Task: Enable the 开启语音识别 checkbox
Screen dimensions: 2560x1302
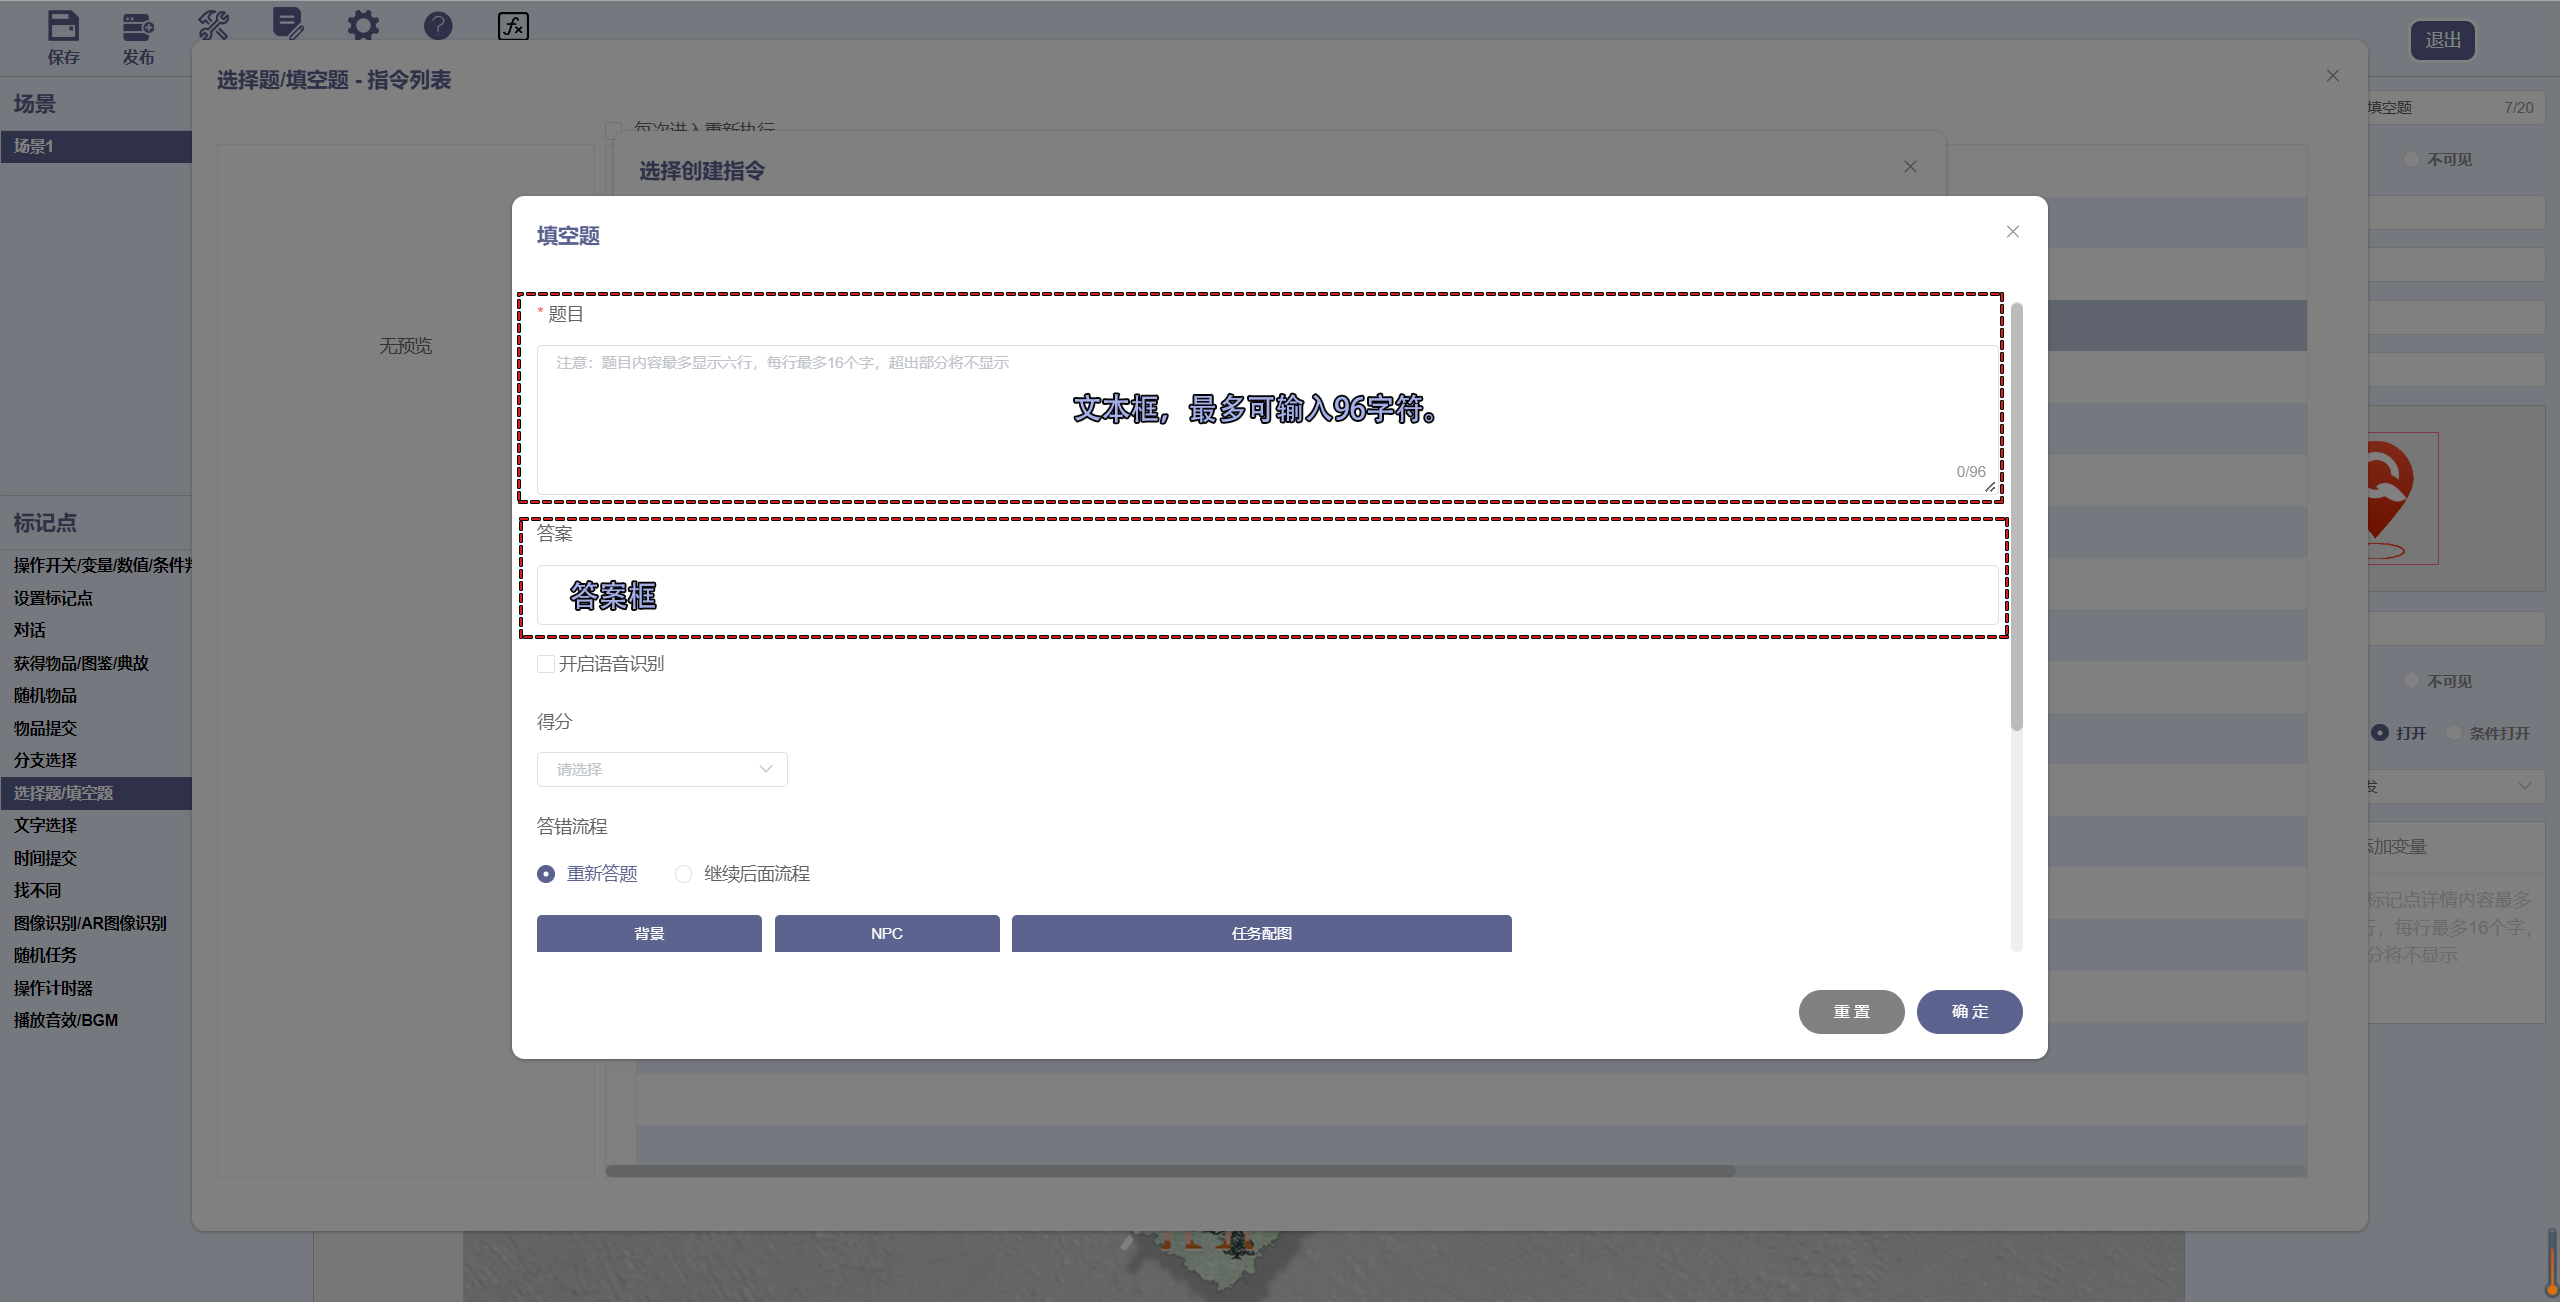Action: click(x=544, y=663)
